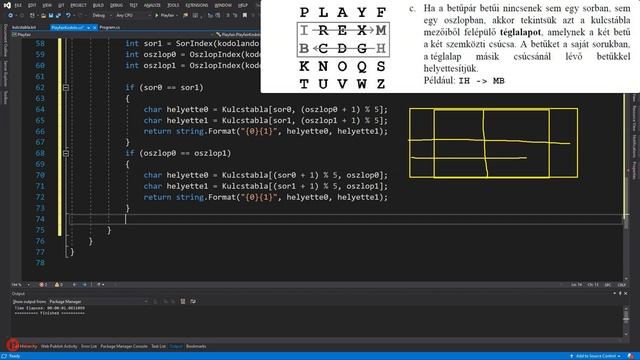Viewport: 640px width, 360px height.
Task: Open the Edit menu
Action: point(32,5)
